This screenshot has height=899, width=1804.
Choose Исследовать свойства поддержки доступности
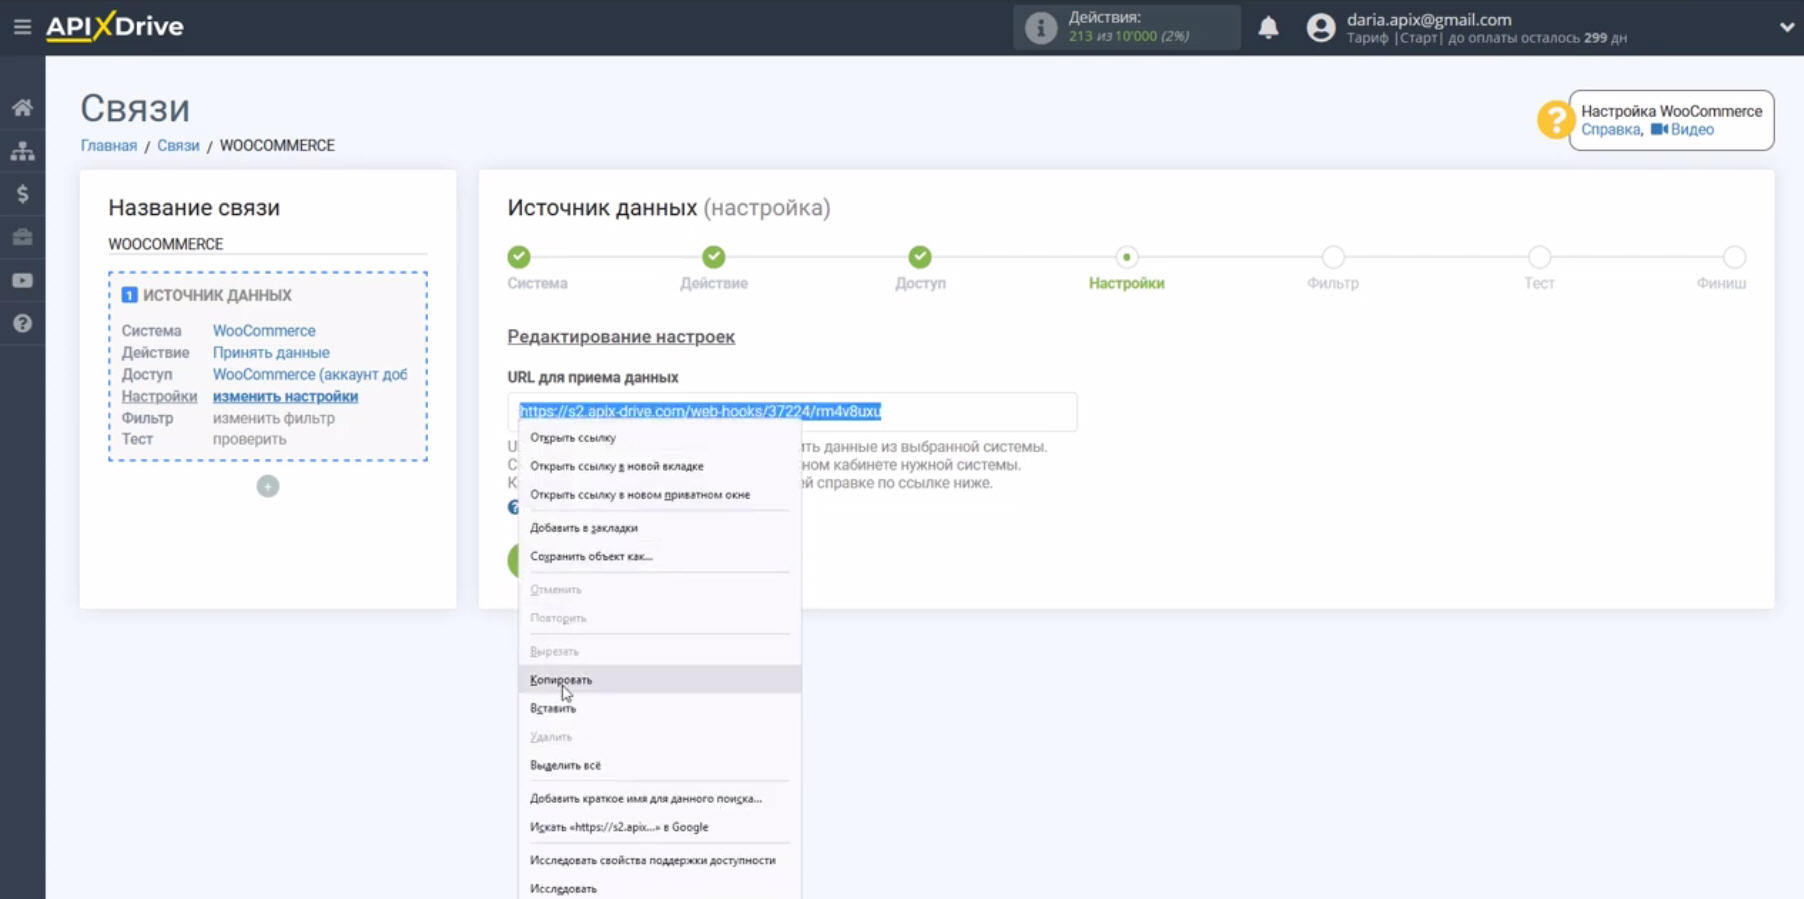(660, 860)
